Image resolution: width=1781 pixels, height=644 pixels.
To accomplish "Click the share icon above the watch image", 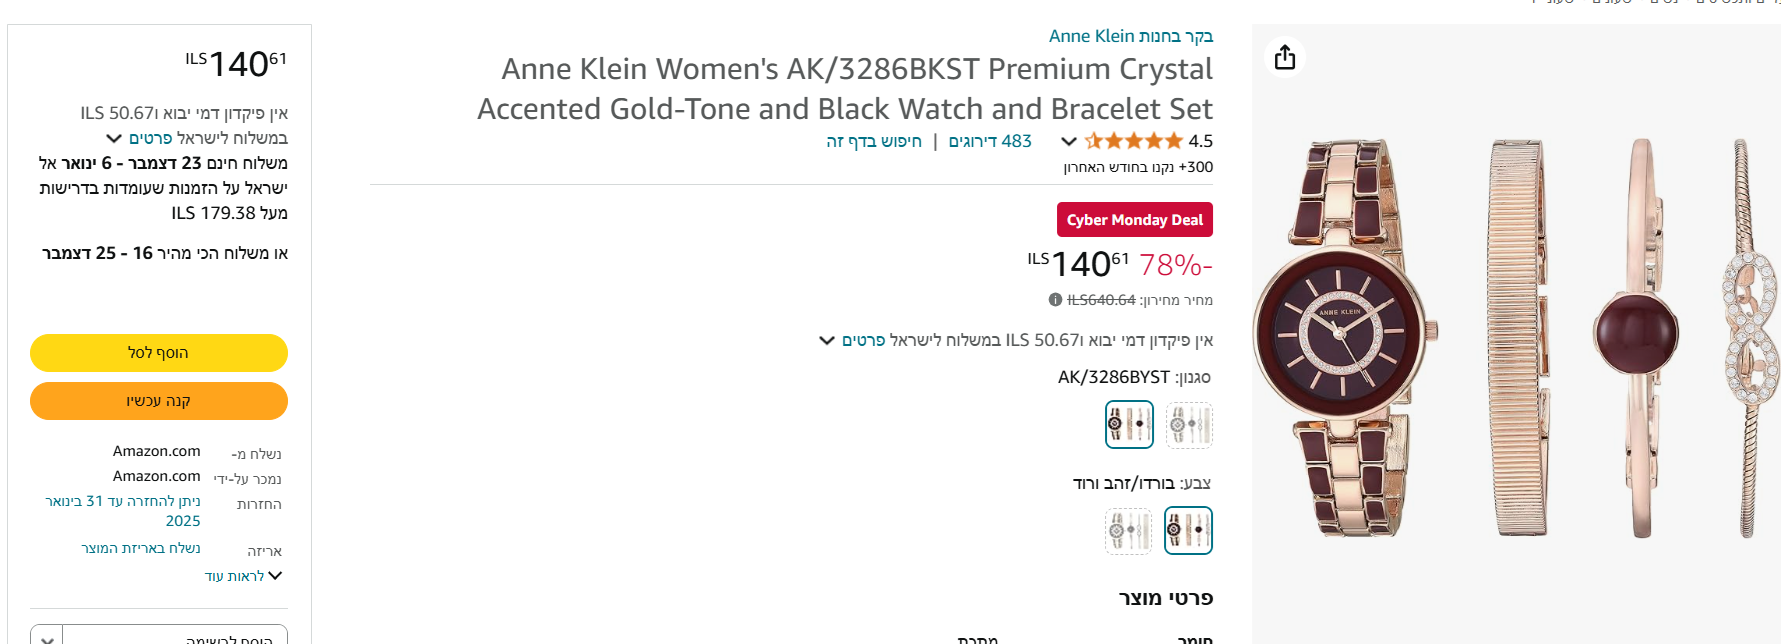I will point(1285,57).
